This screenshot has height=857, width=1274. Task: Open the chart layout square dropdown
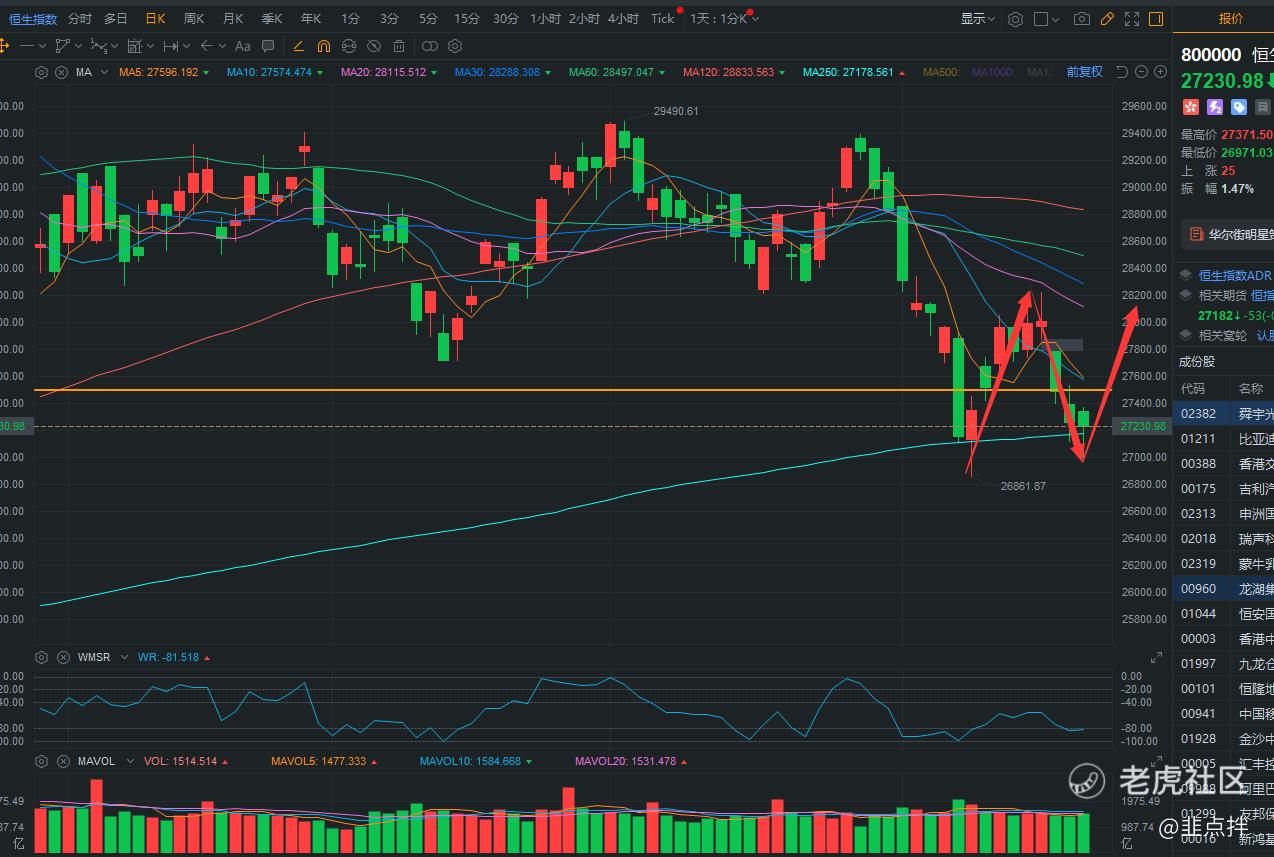click(1047, 18)
